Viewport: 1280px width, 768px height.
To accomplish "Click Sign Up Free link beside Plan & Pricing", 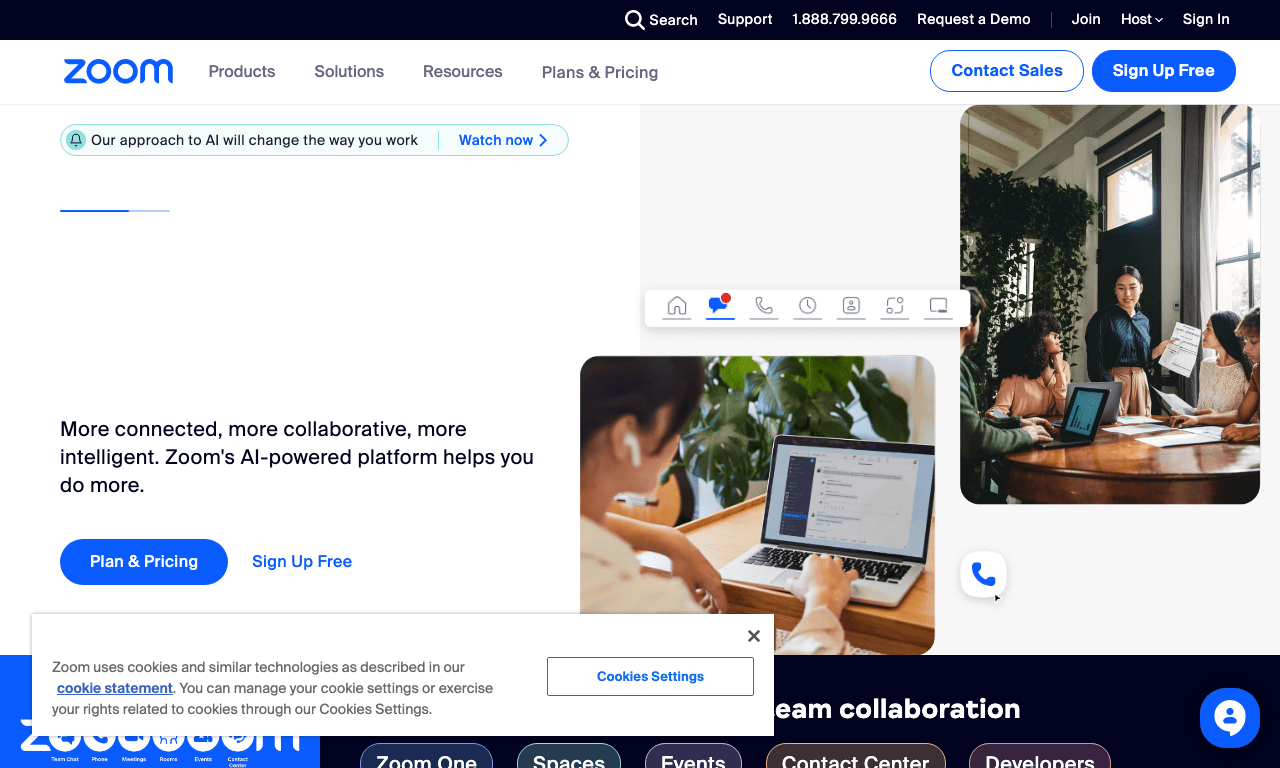I will click(302, 562).
